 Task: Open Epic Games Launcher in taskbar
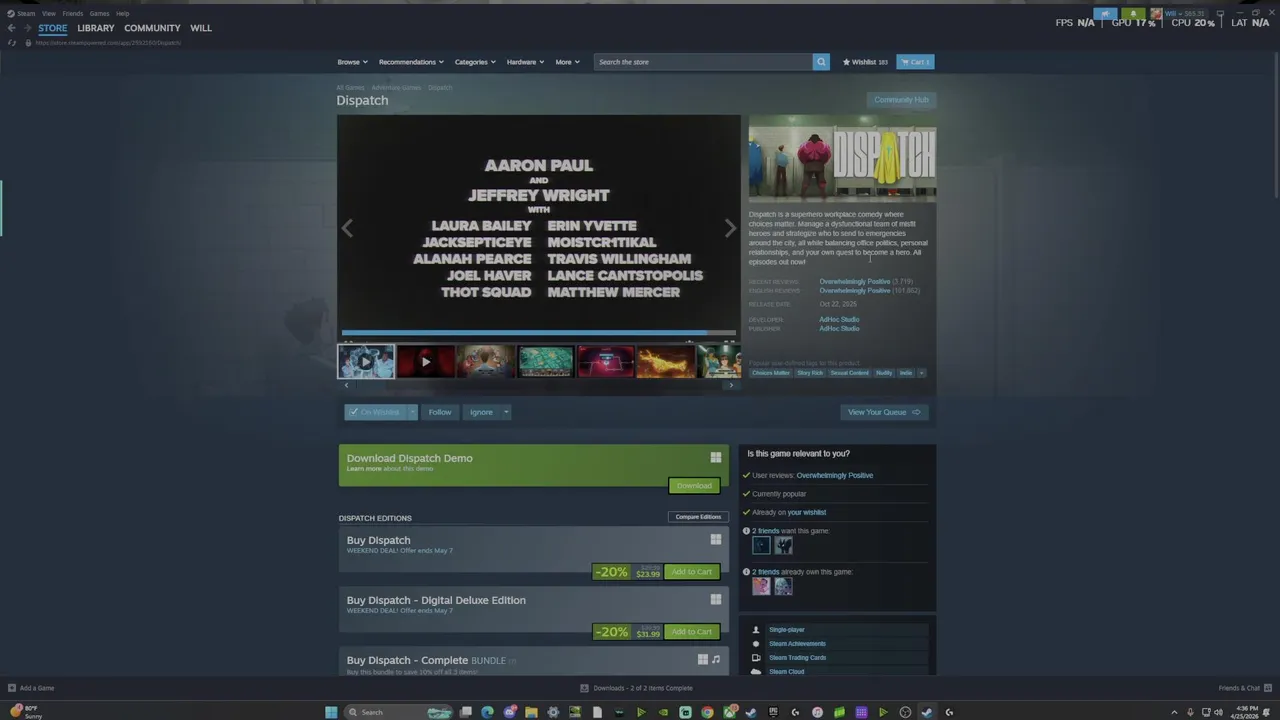coord(773,712)
